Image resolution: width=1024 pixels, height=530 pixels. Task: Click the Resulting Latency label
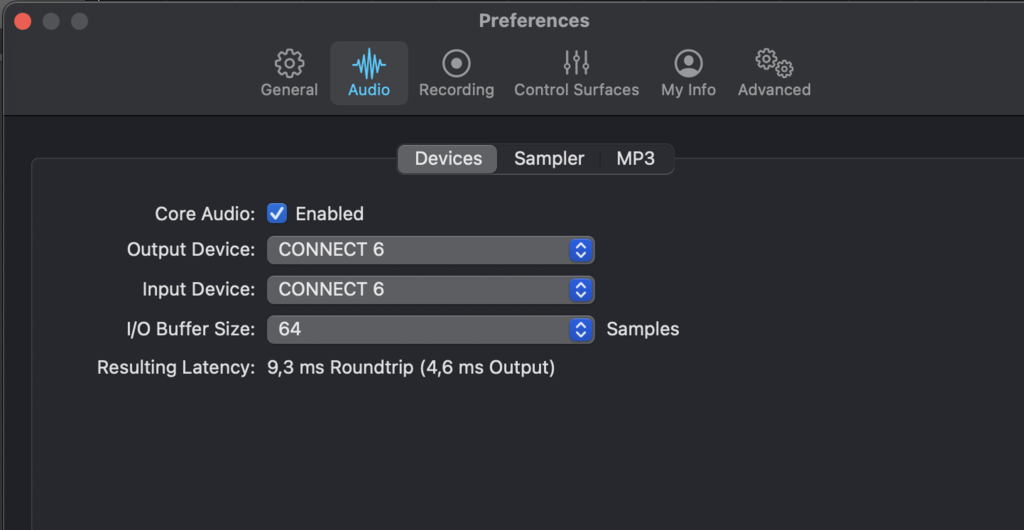(x=176, y=367)
